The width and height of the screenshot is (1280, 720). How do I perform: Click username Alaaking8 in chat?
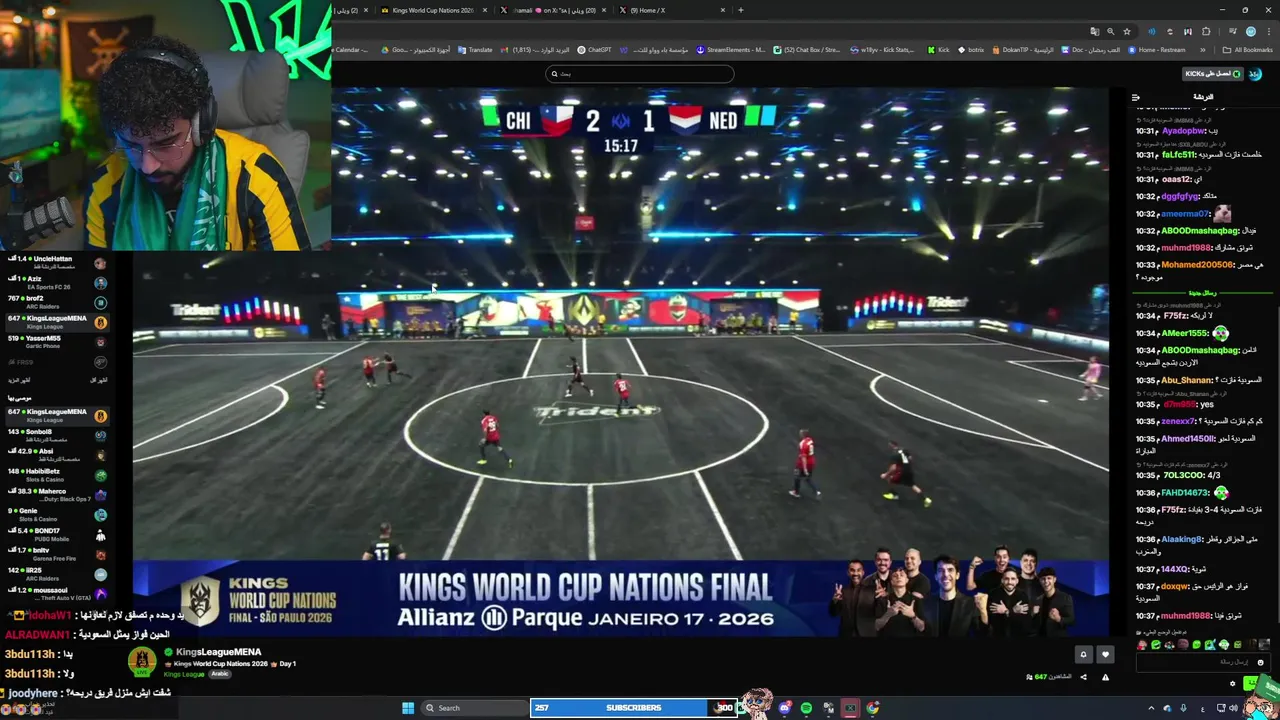pos(1181,539)
